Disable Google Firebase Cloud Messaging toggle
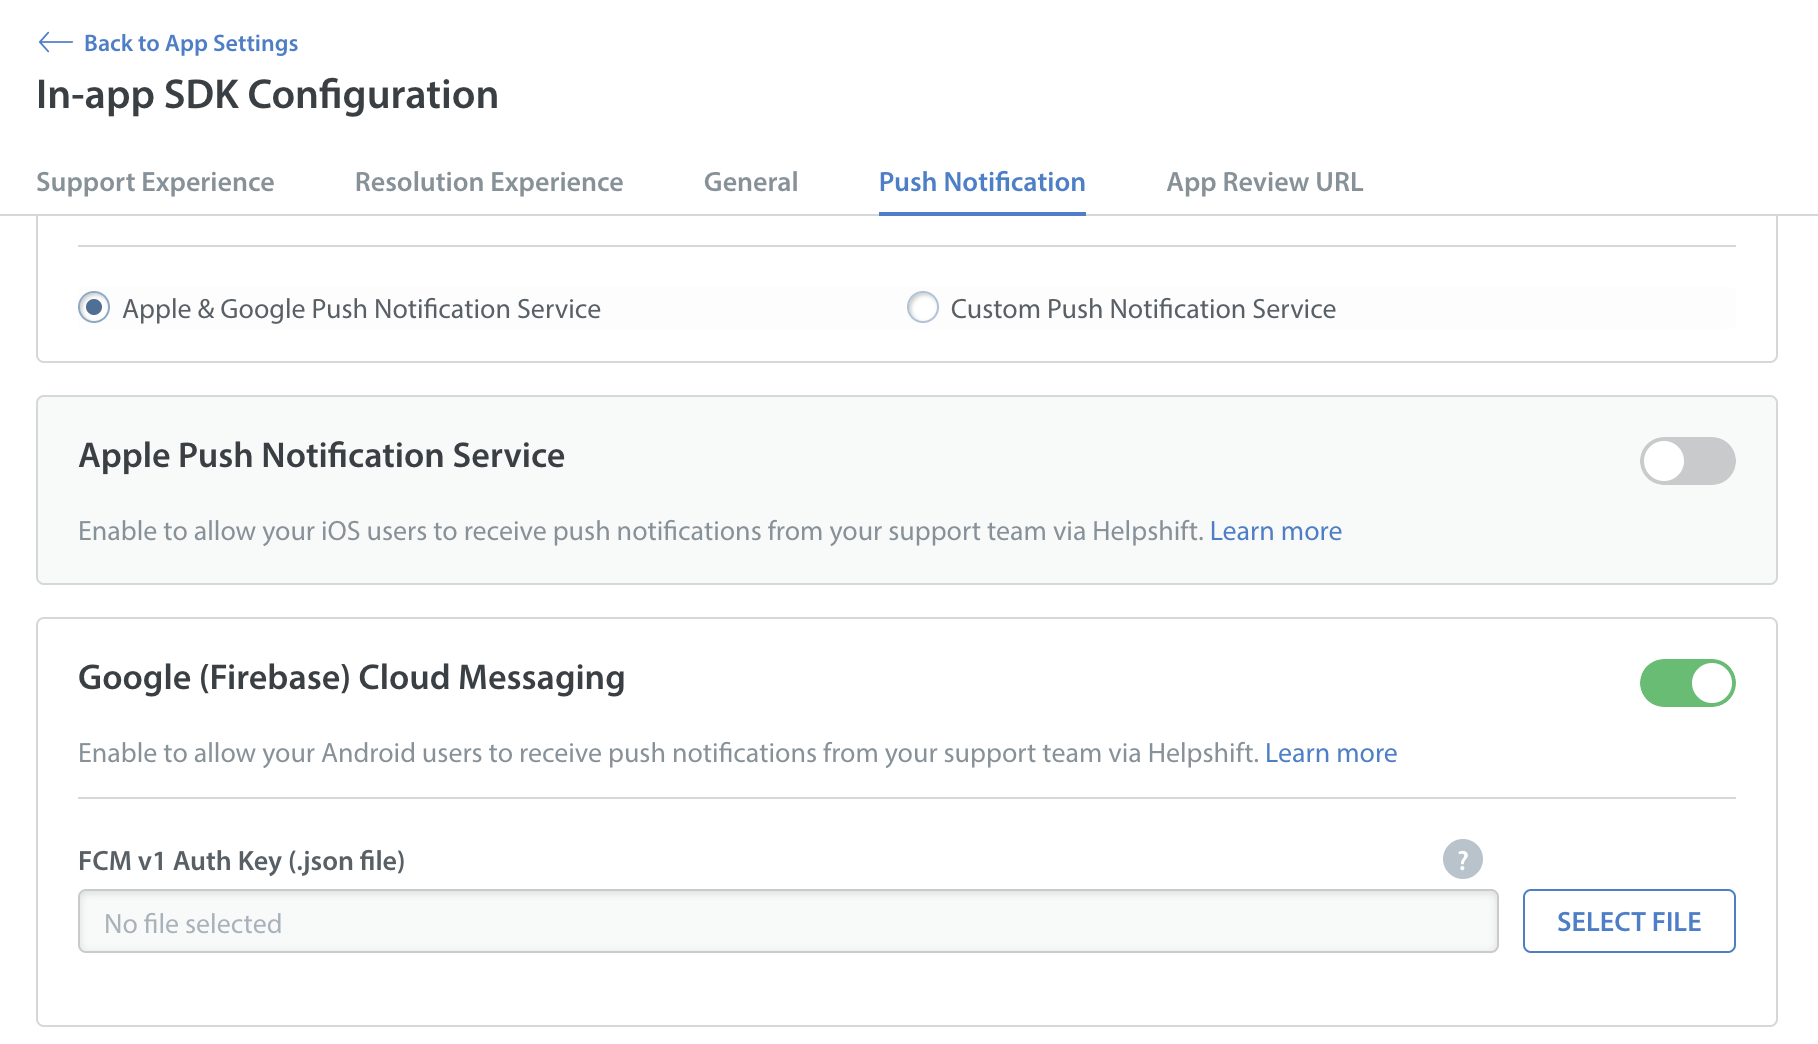Image resolution: width=1818 pixels, height=1044 pixels. coord(1687,683)
